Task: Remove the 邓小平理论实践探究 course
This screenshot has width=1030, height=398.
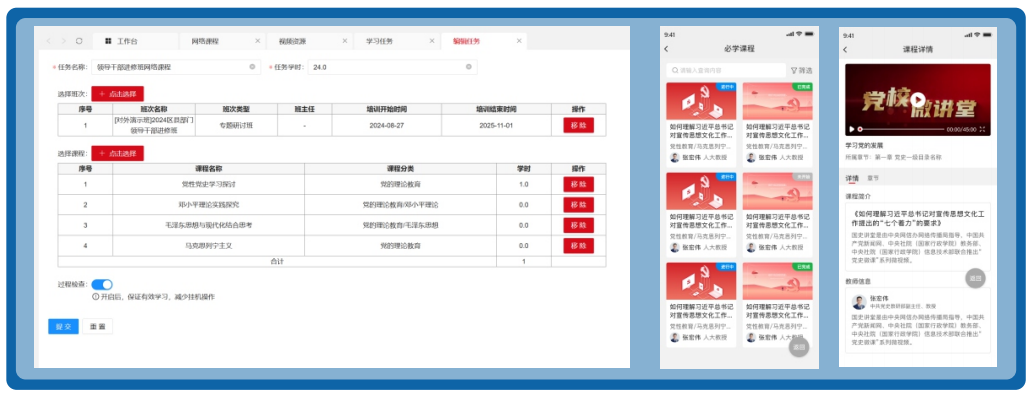Action: [x=578, y=205]
